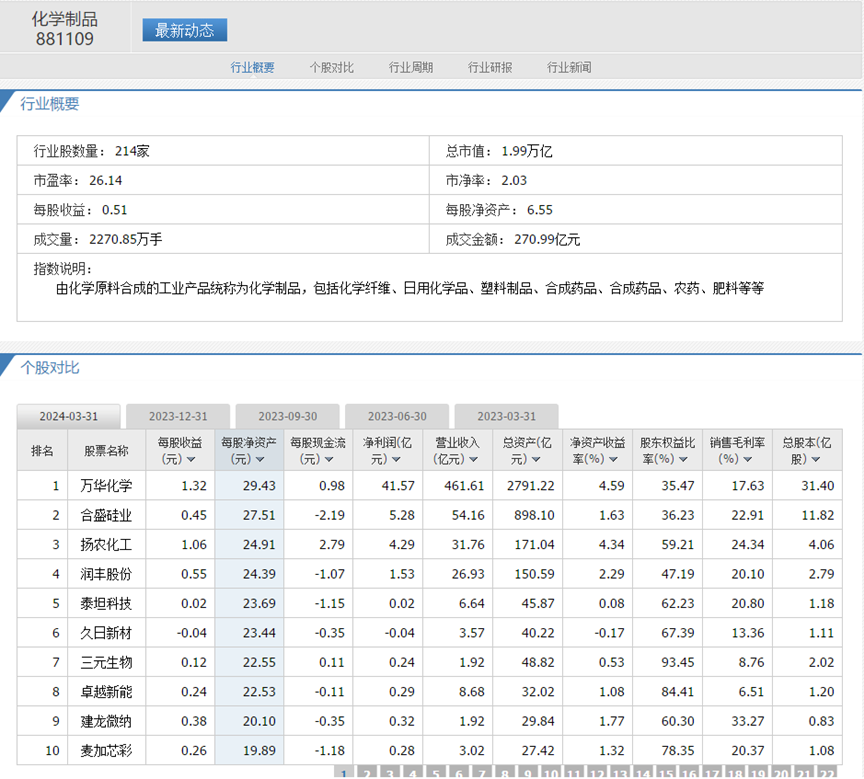
Task: Switch to the 个股对比 tab
Action: coord(332,67)
